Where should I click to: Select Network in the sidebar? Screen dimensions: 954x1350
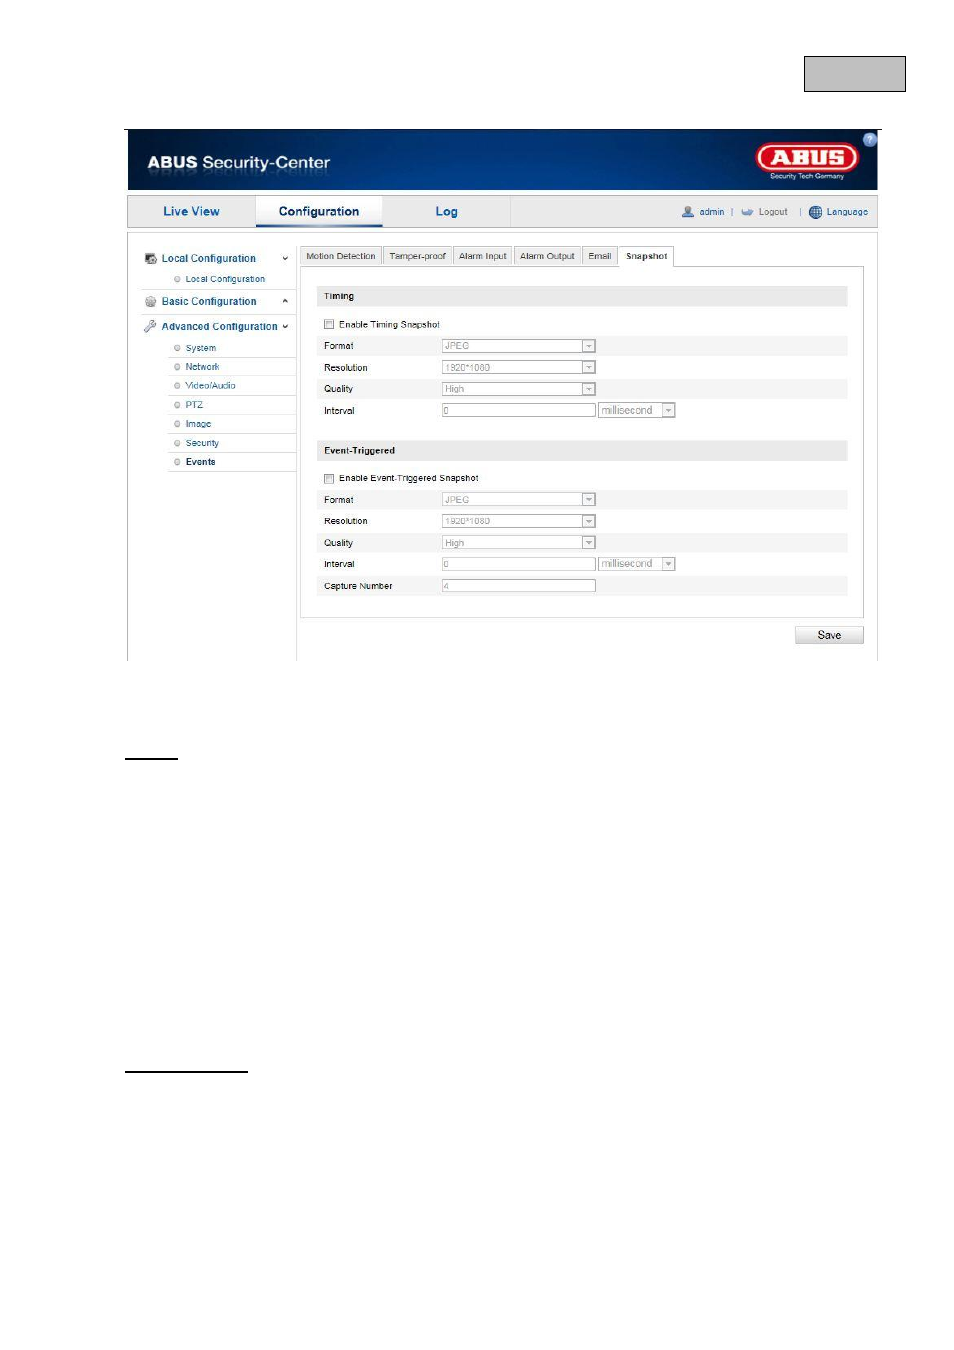coord(202,367)
